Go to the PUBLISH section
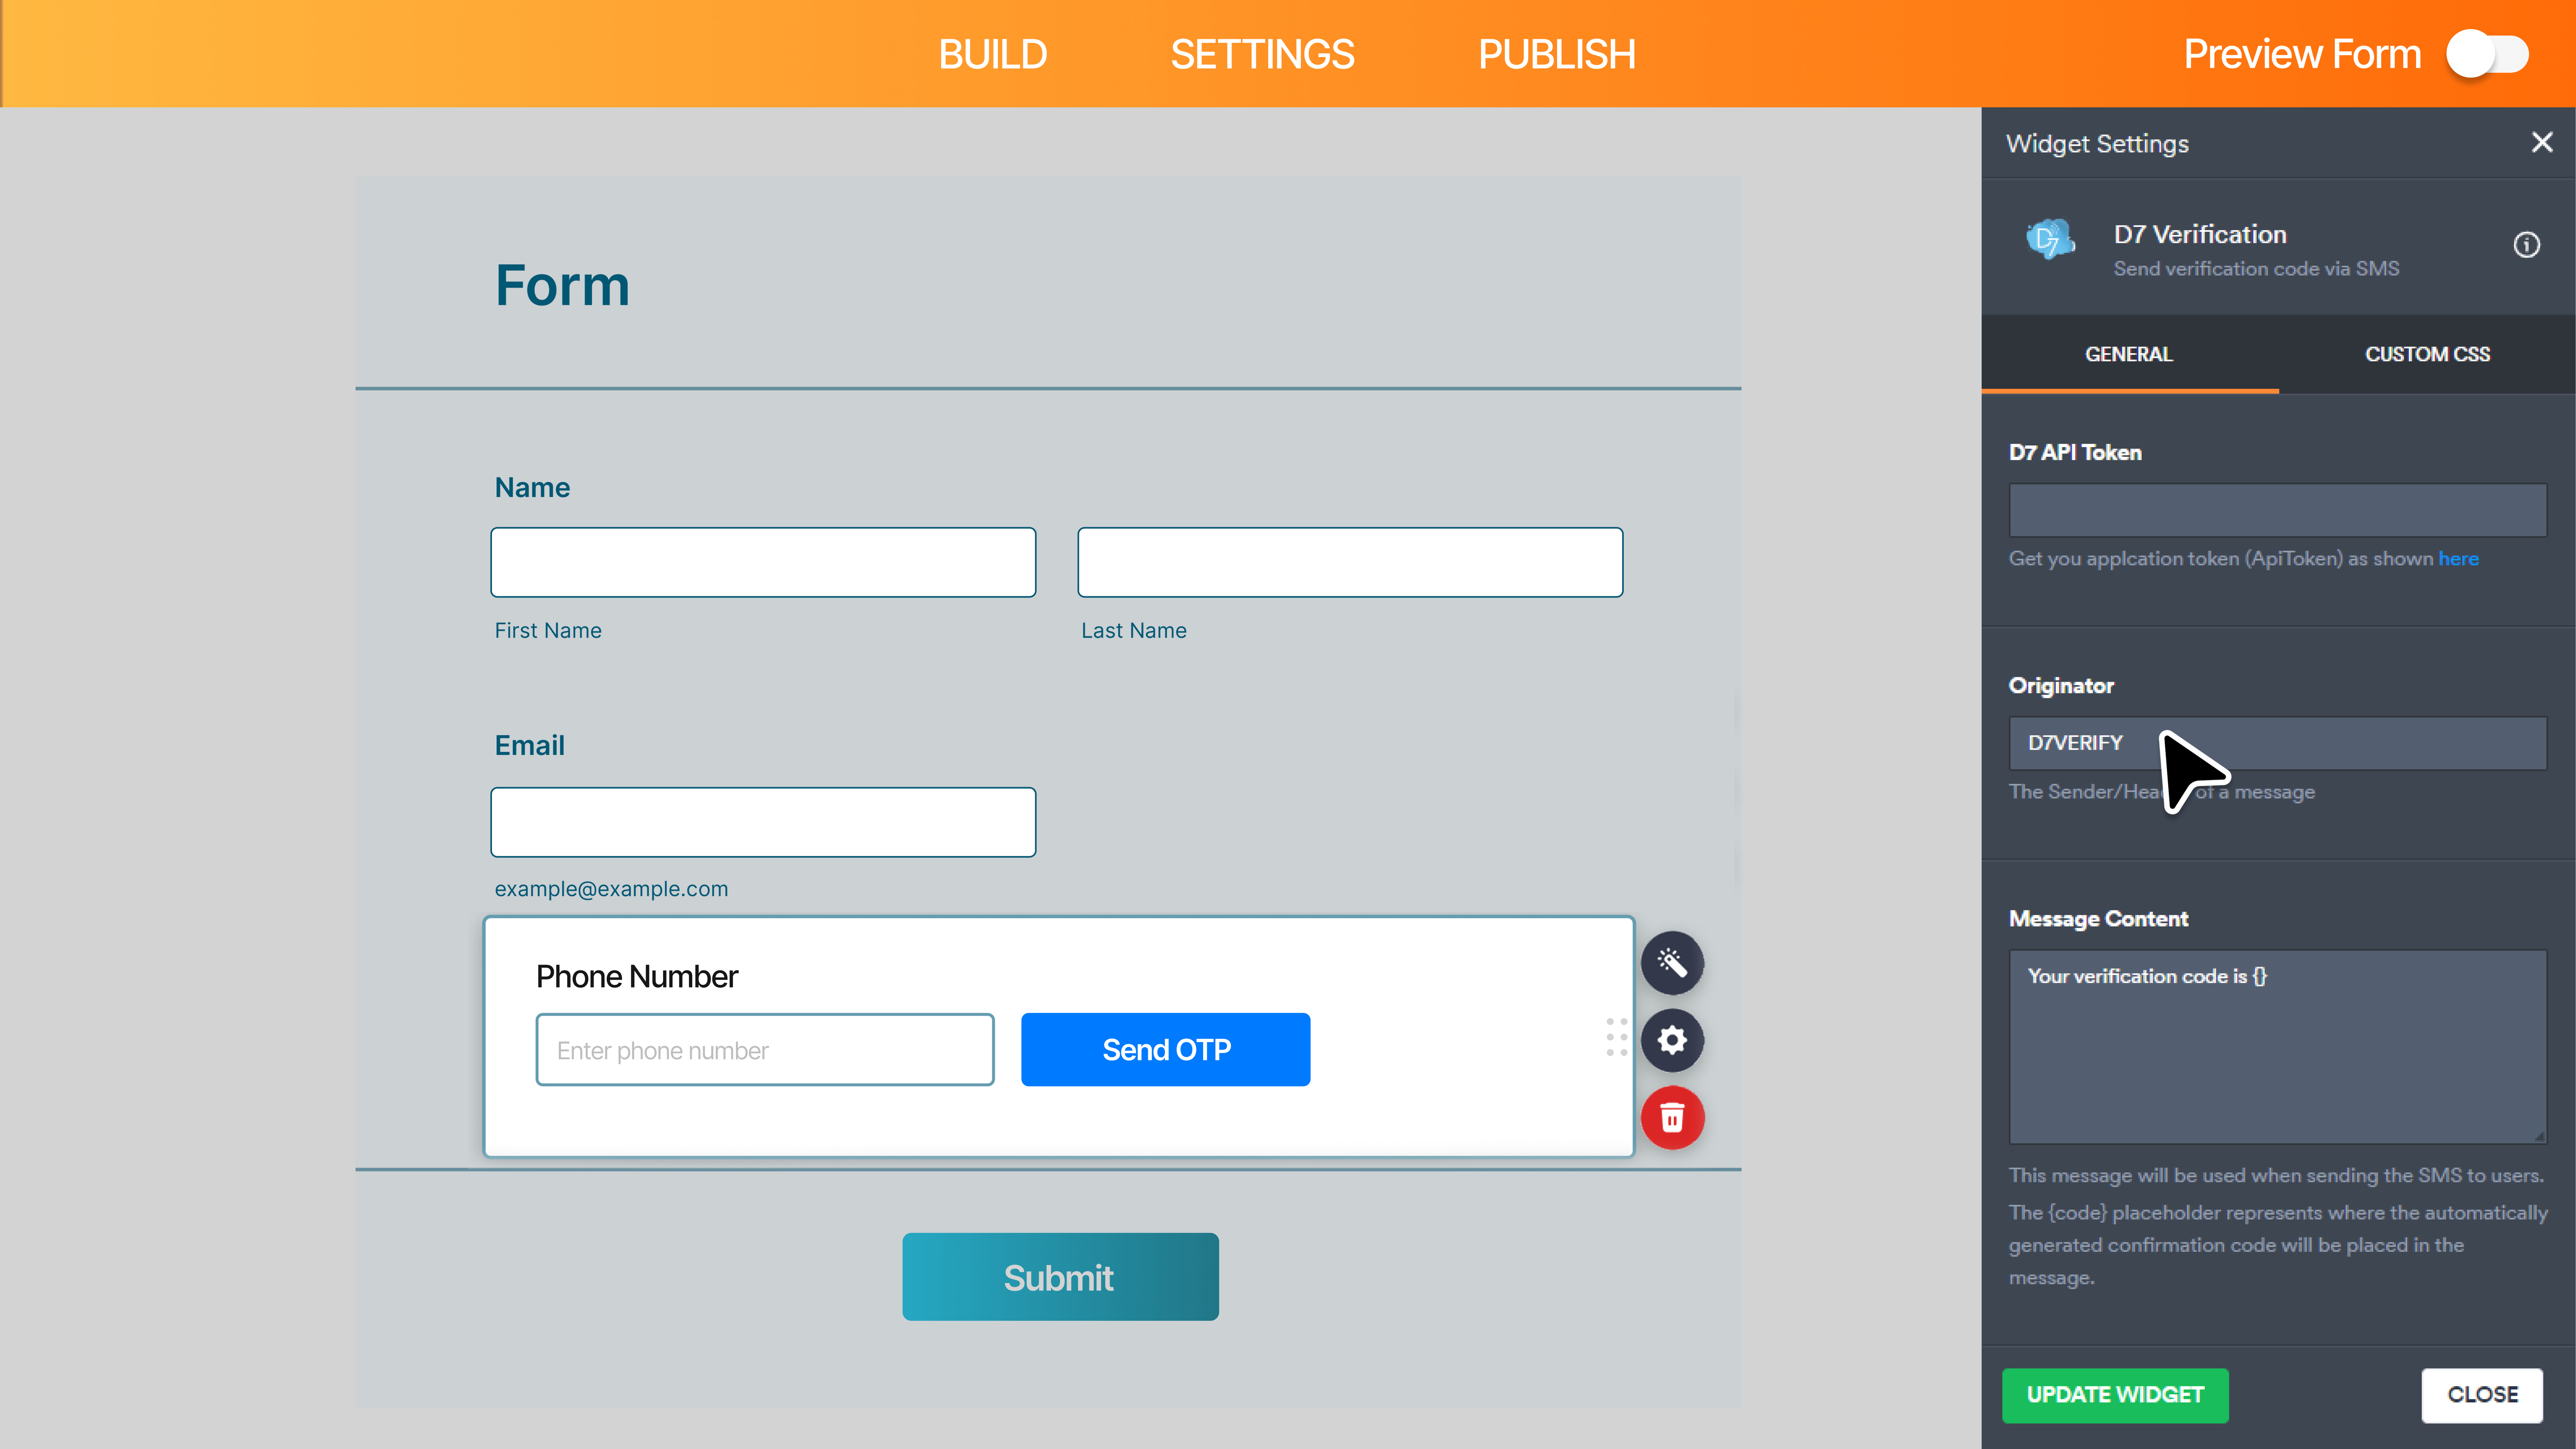The width and height of the screenshot is (2576, 1449). pyautogui.click(x=1556, y=54)
